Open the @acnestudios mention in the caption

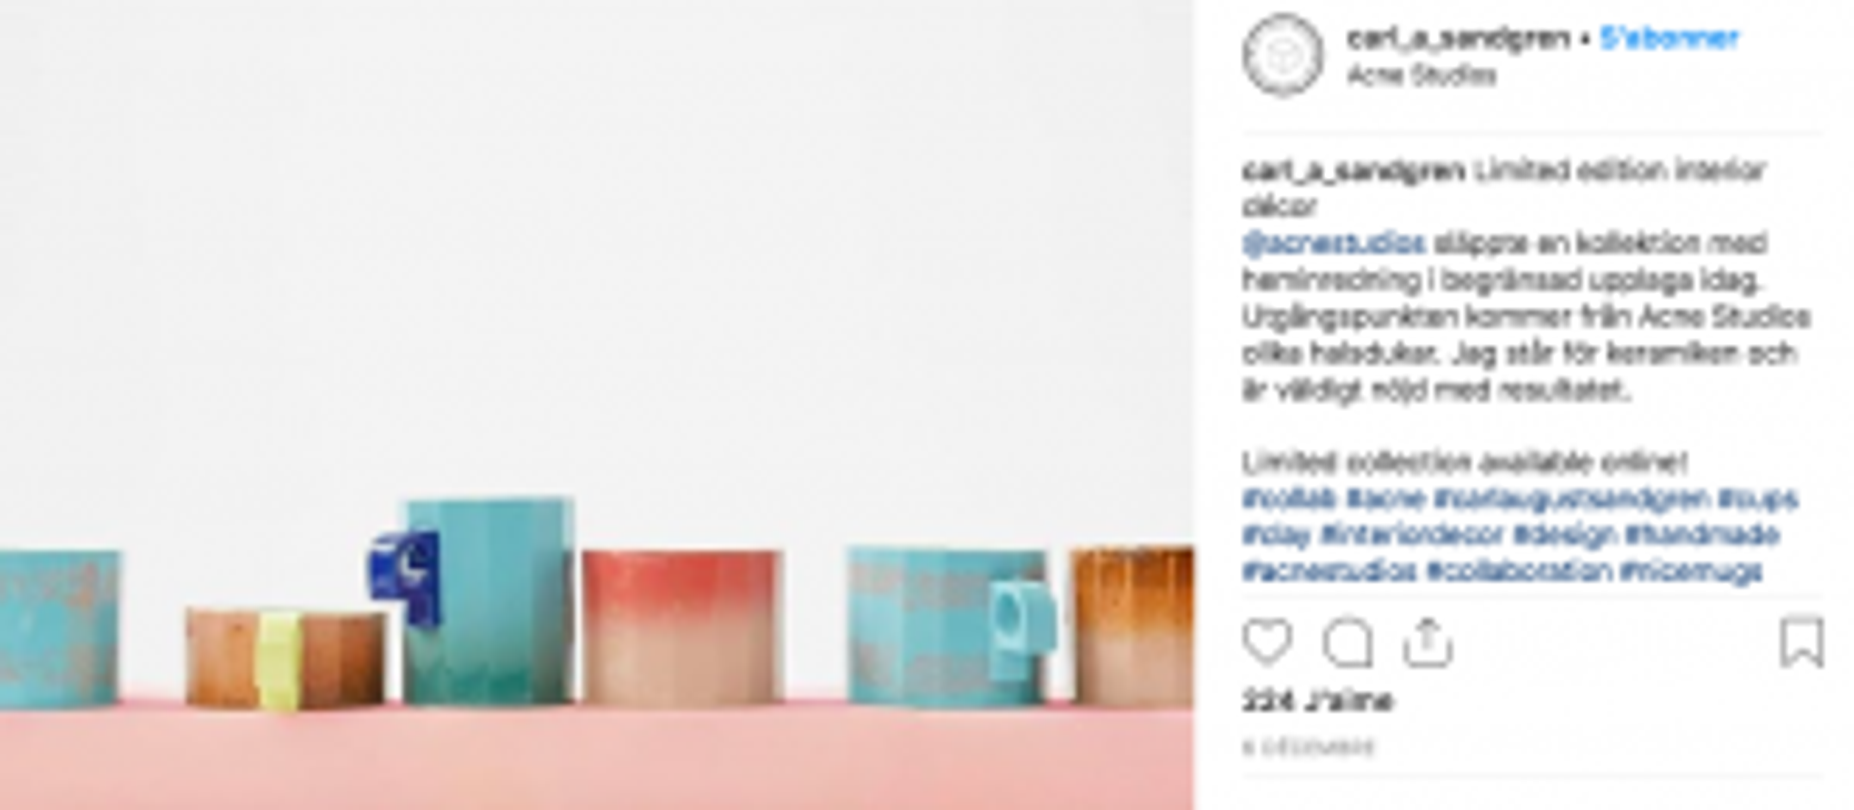coord(1334,243)
